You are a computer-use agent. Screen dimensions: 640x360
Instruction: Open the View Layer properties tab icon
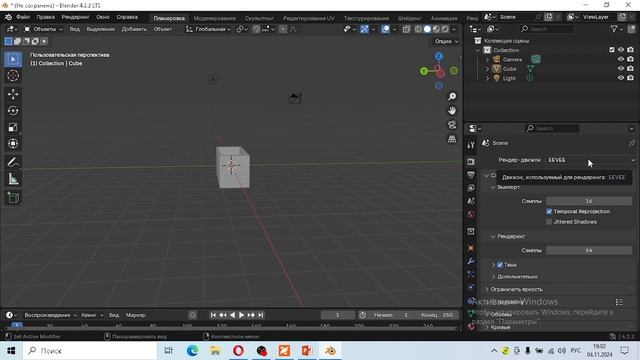pos(471,188)
